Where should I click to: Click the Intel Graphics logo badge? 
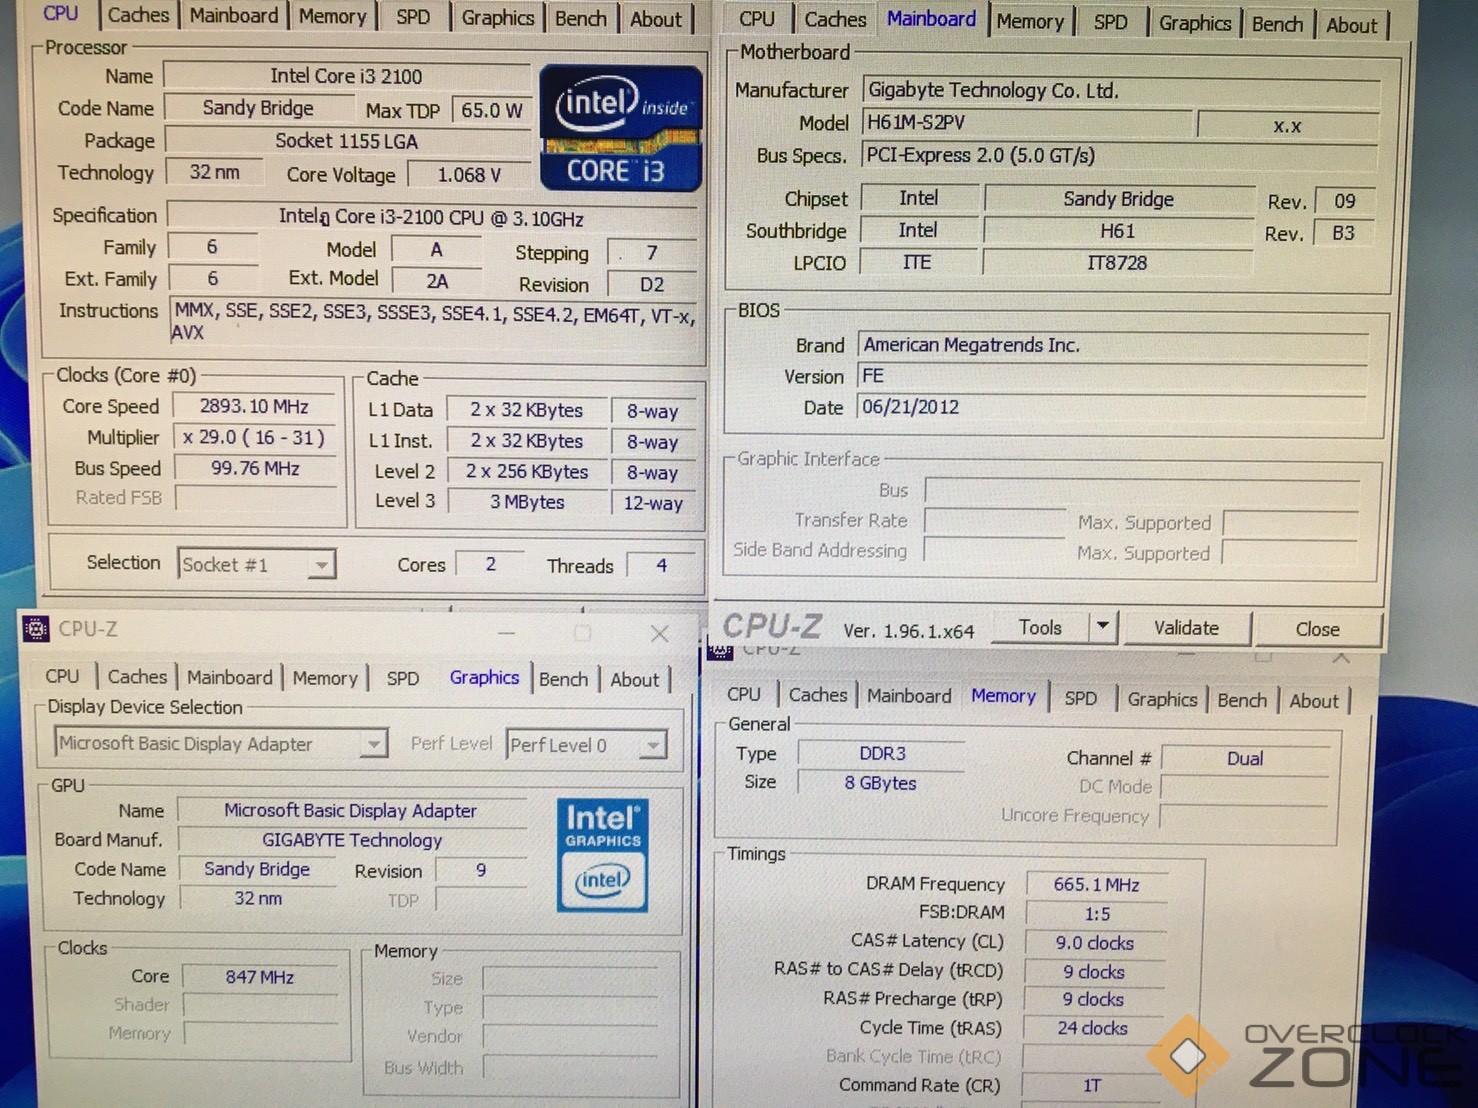tap(602, 855)
